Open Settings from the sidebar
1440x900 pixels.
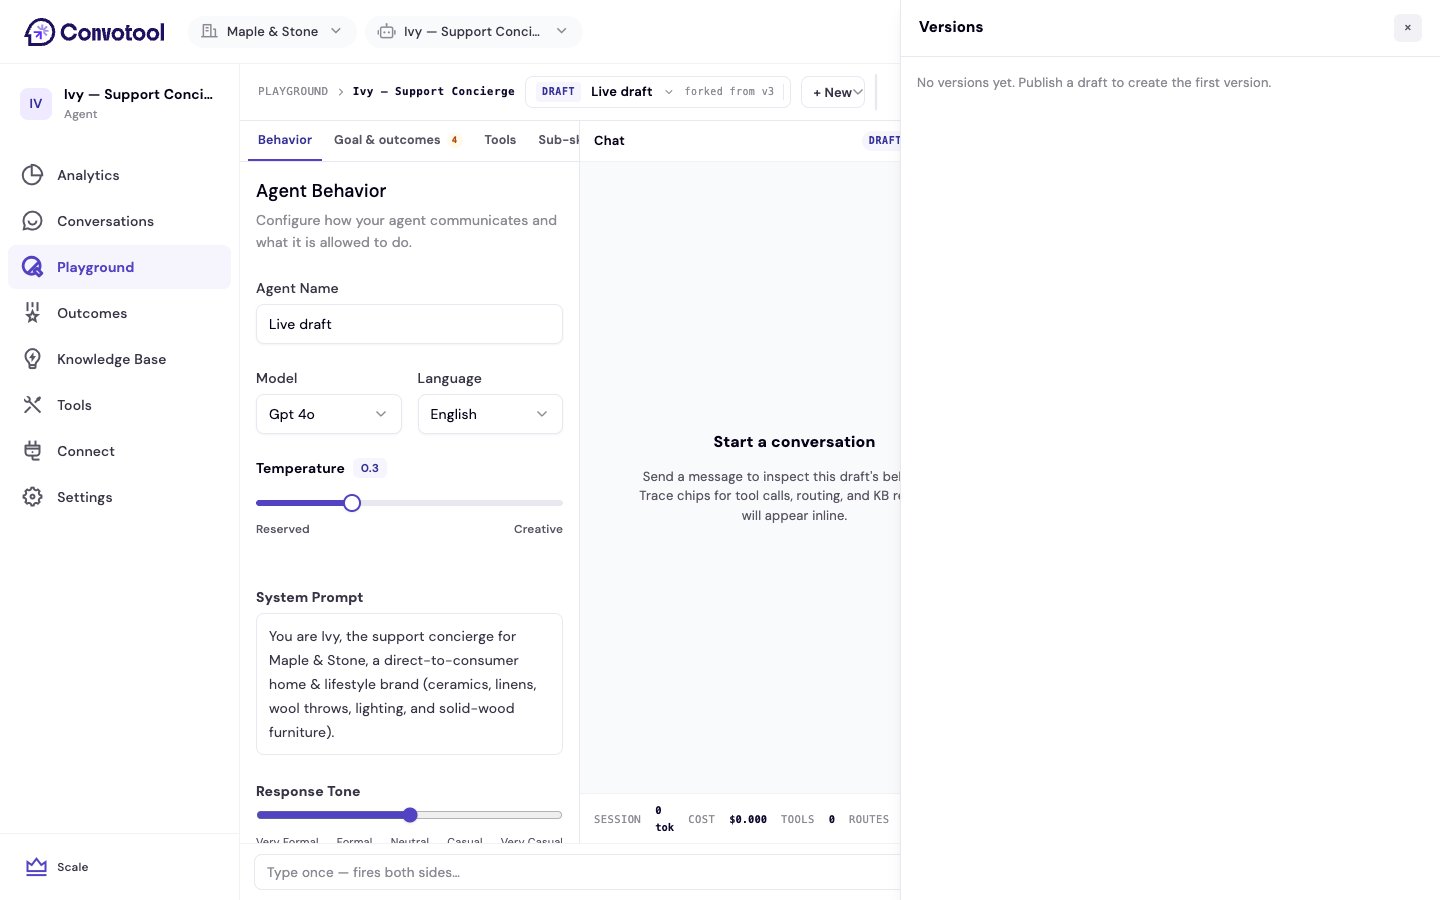tap(119, 497)
